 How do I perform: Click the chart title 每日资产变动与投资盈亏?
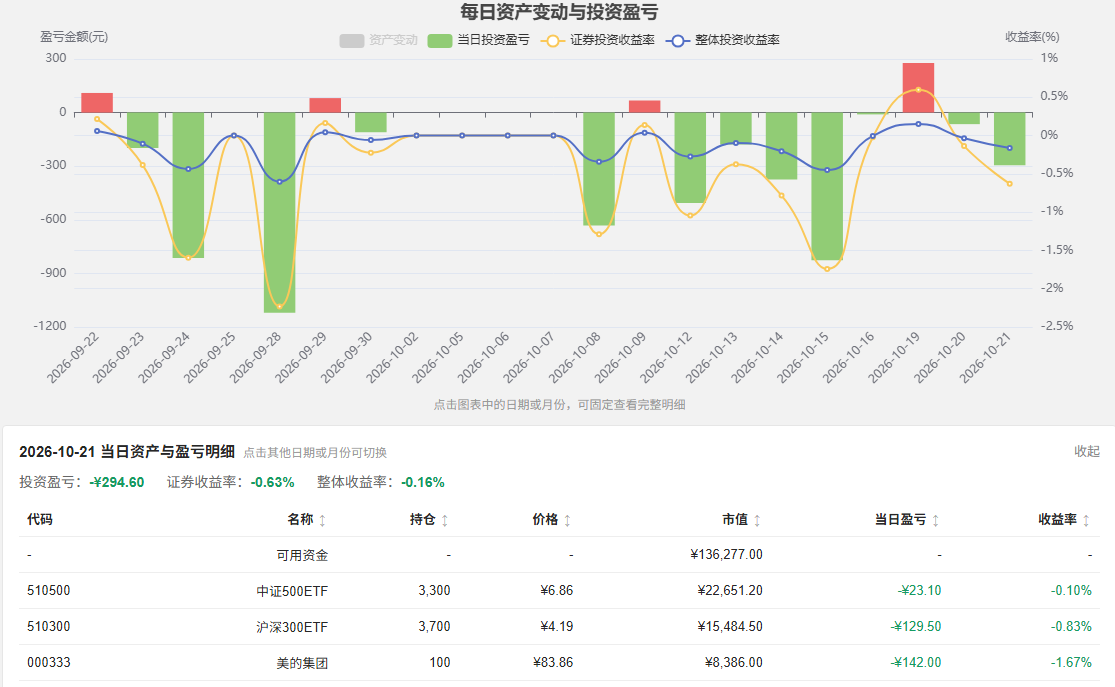(x=559, y=12)
